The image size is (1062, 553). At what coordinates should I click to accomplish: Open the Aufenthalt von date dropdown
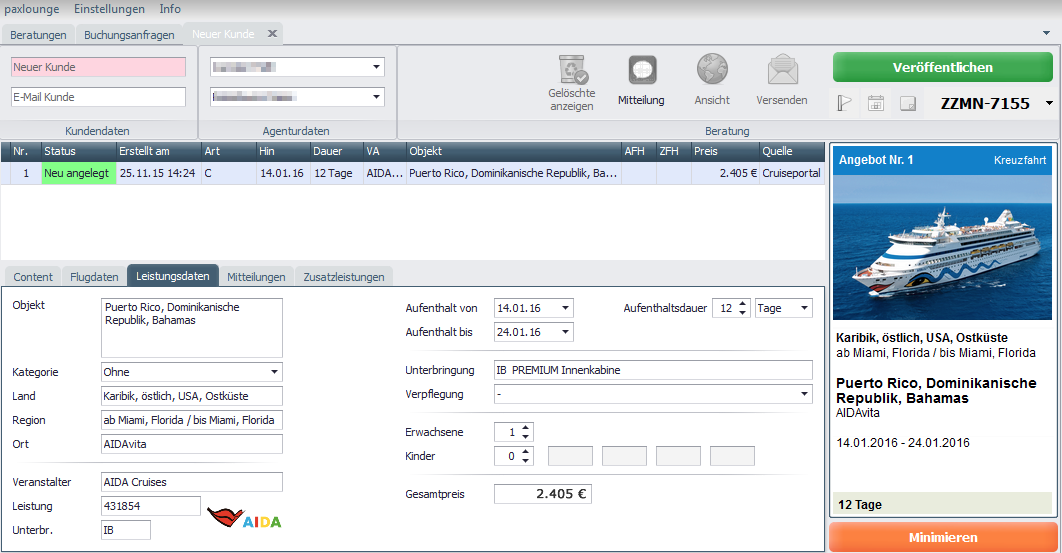[x=565, y=308]
